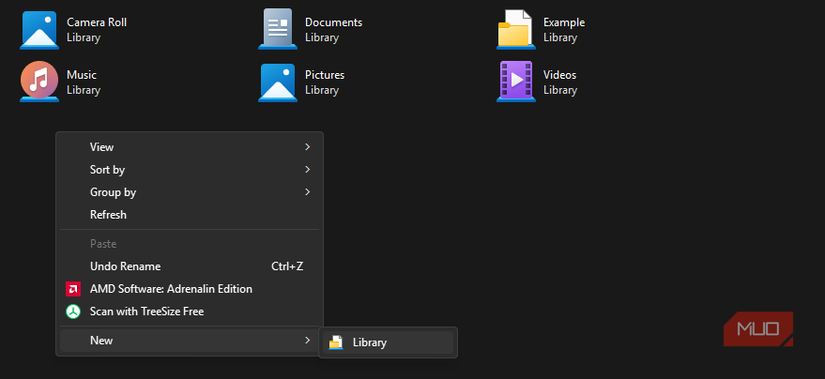Create a new Library from the submenu

click(388, 343)
